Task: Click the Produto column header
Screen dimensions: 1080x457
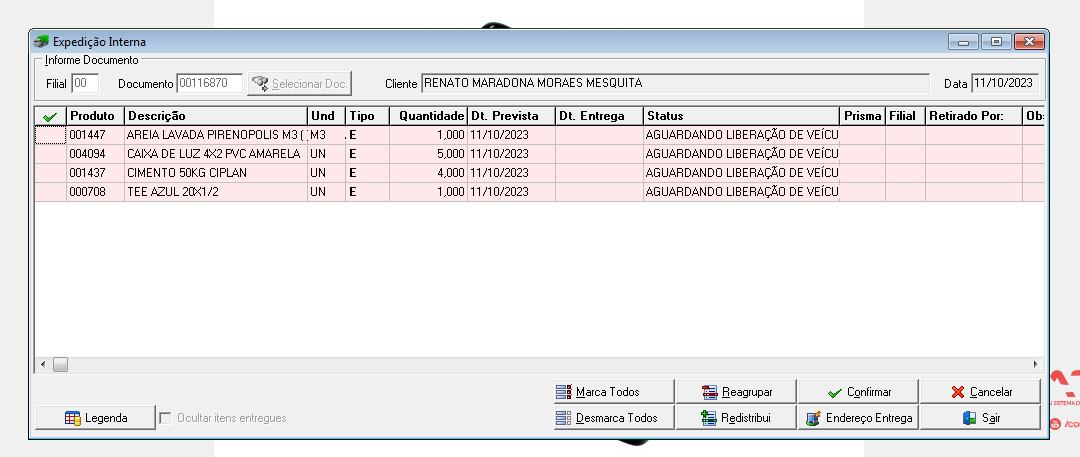Action: coord(95,116)
